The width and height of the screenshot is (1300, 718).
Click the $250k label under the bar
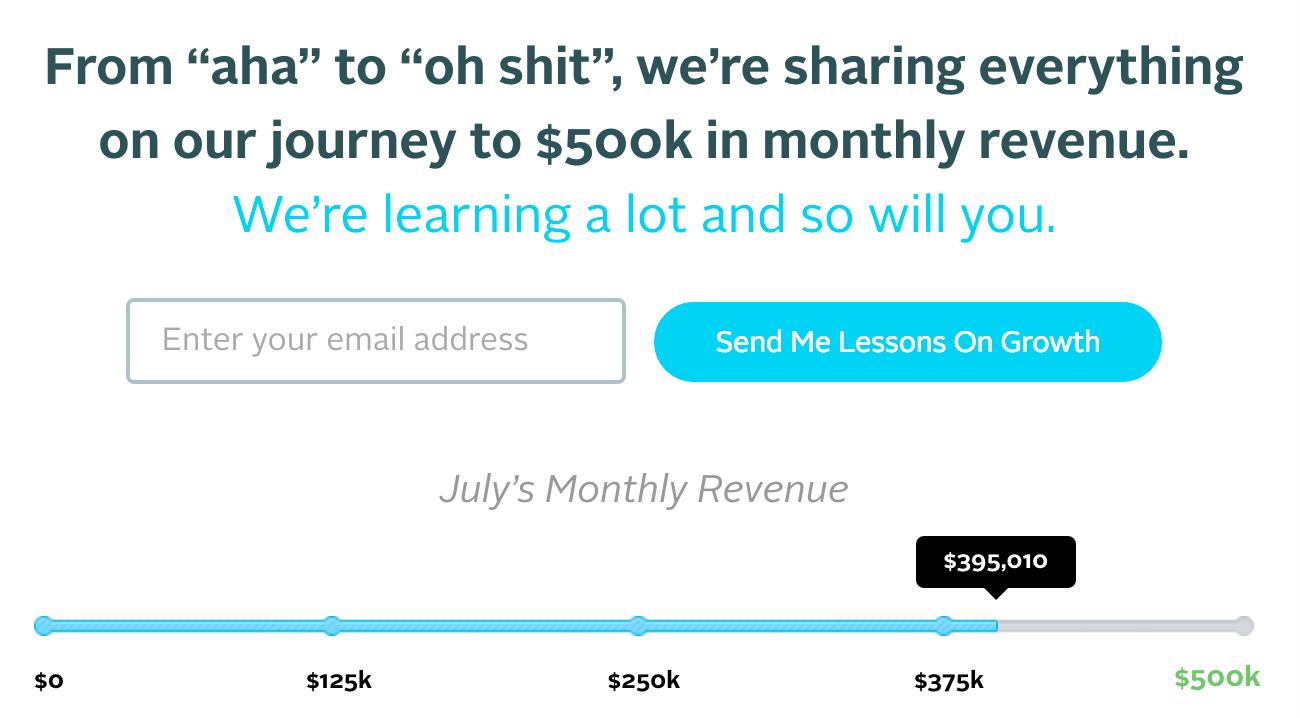point(644,682)
